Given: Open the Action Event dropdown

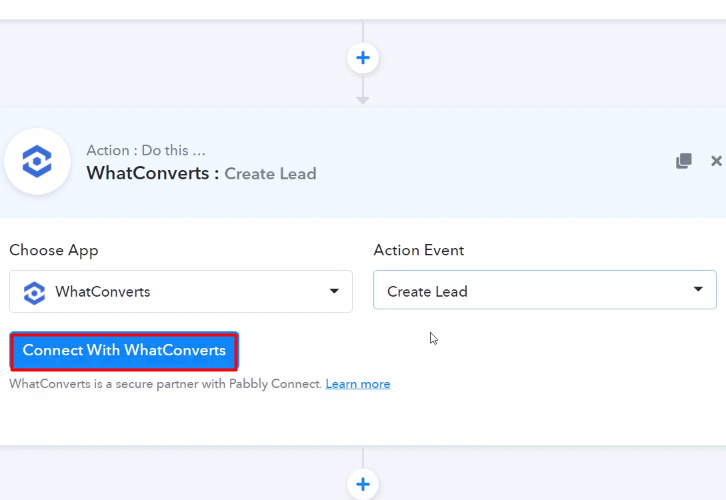Looking at the screenshot, I should tap(545, 290).
